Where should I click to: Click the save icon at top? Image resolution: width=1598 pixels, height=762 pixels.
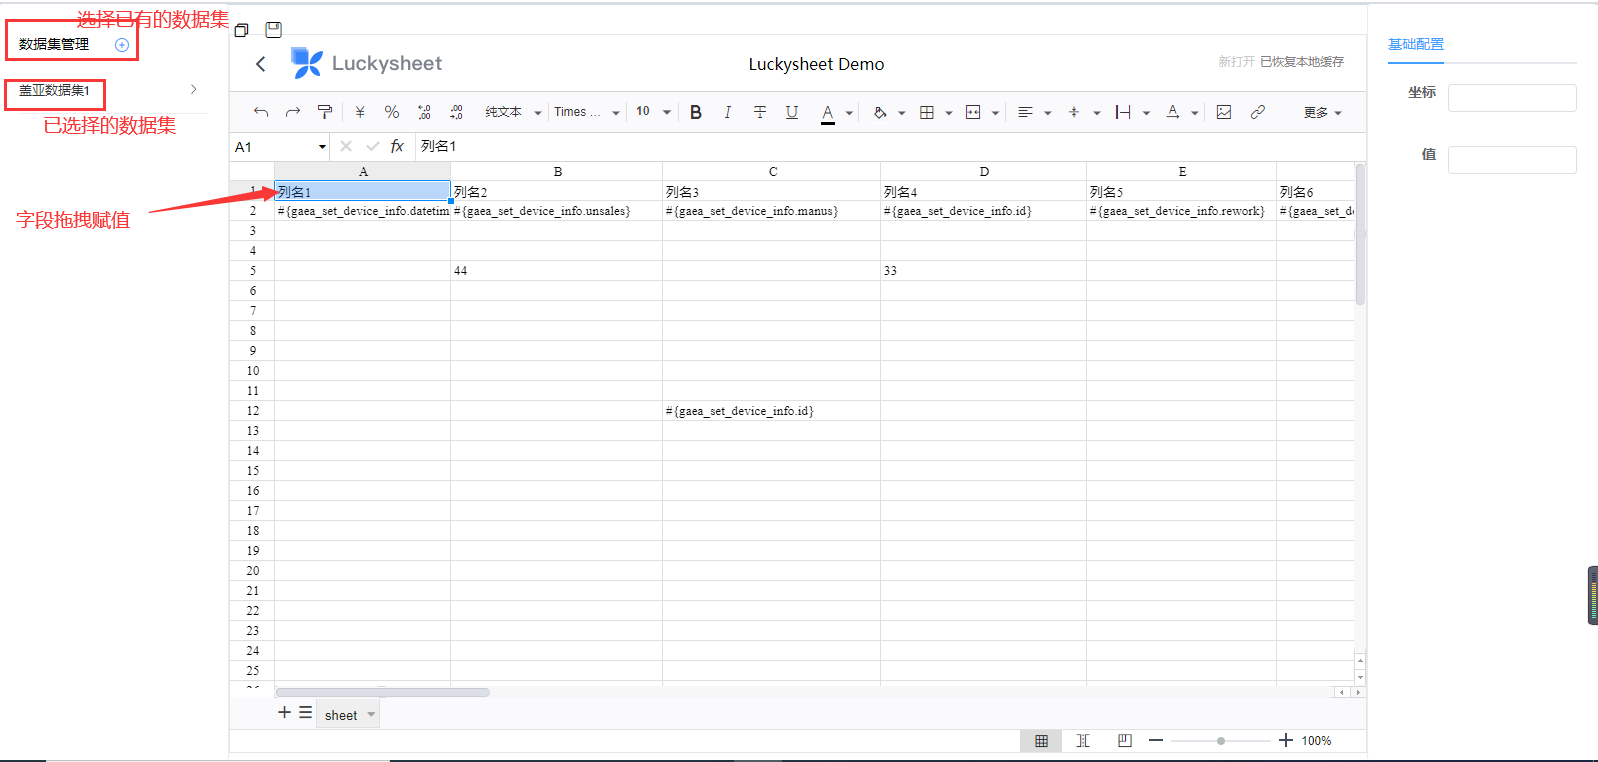pos(273,30)
